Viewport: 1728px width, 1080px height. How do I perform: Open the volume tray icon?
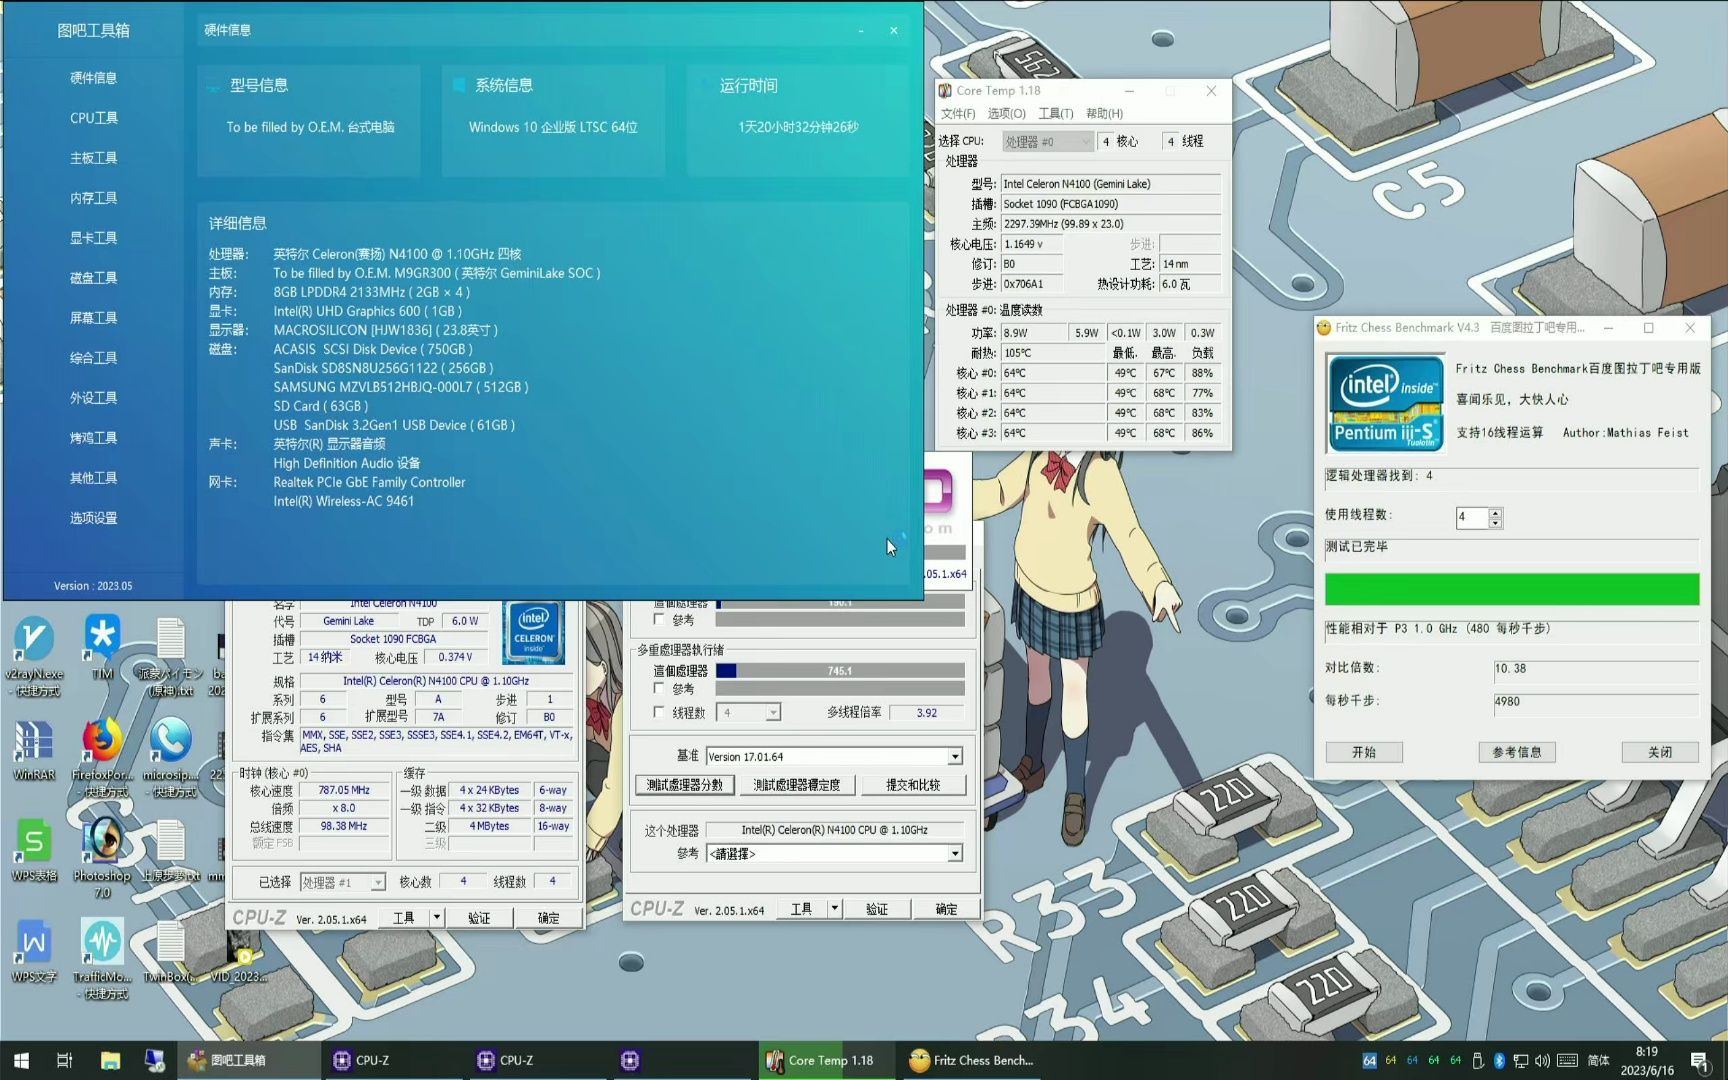tap(1542, 1060)
